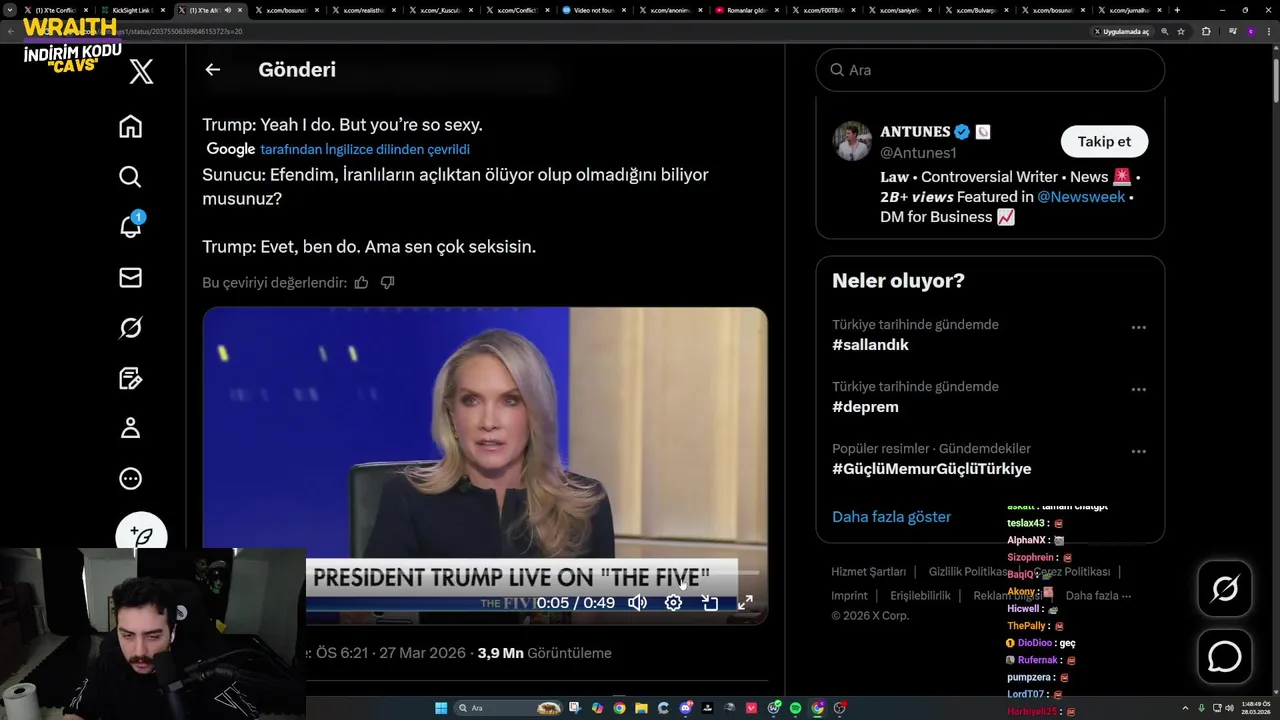Open more options for #sallandık trend
The height and width of the screenshot is (720, 1280).
[1138, 328]
